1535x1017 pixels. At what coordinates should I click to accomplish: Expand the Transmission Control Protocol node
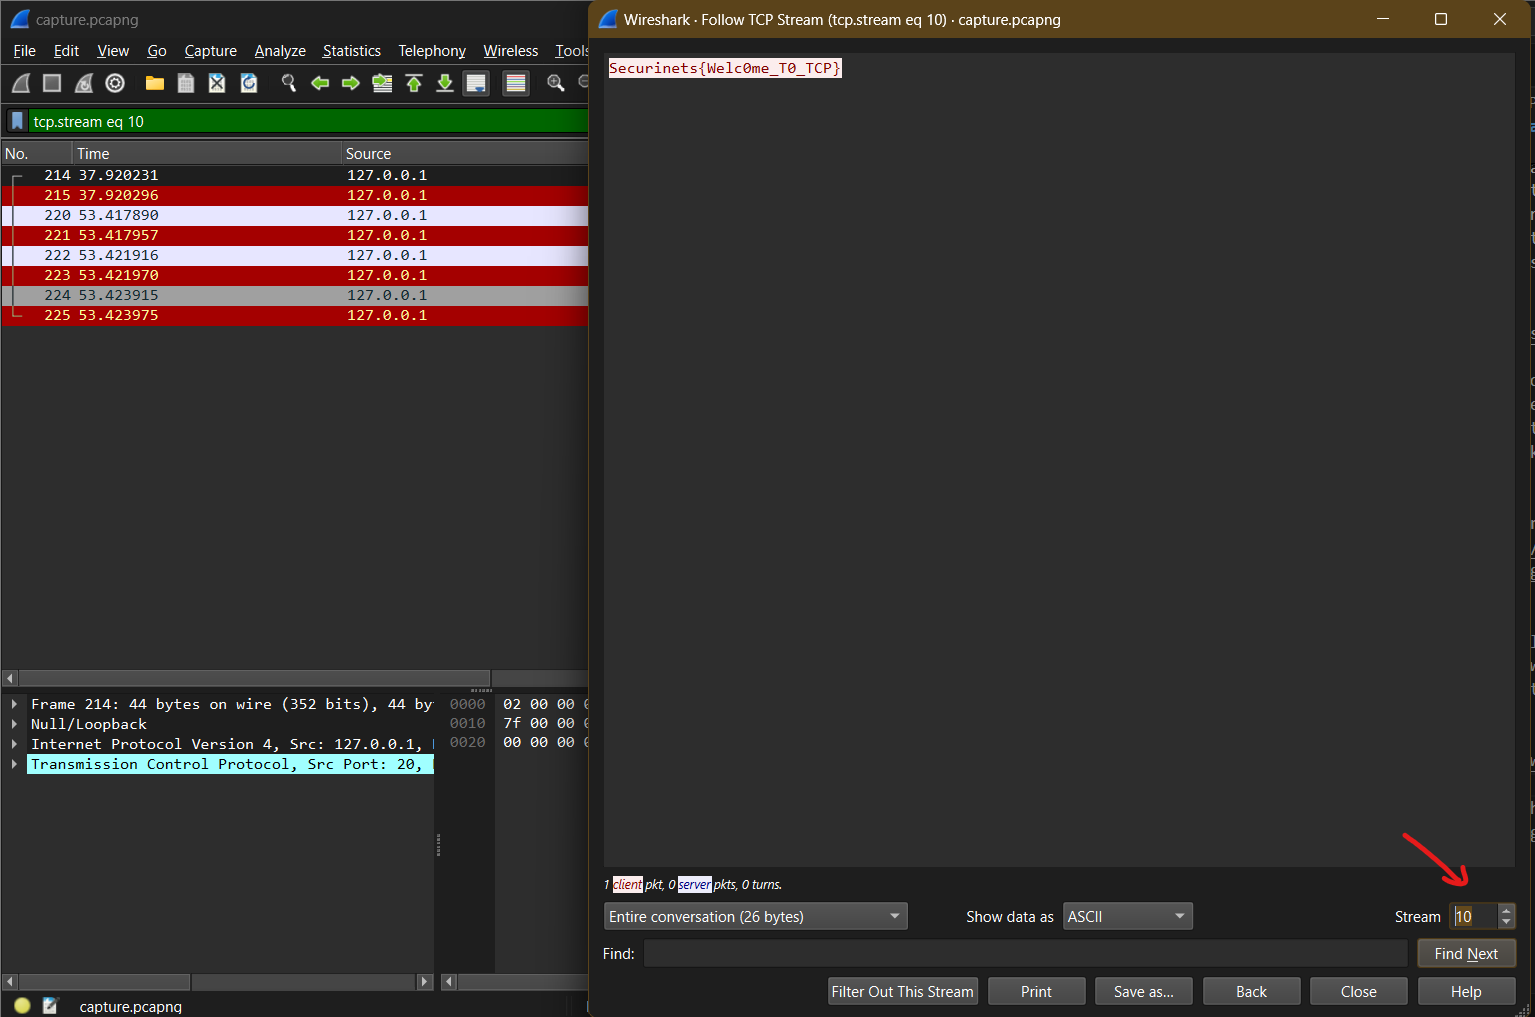tap(14, 765)
